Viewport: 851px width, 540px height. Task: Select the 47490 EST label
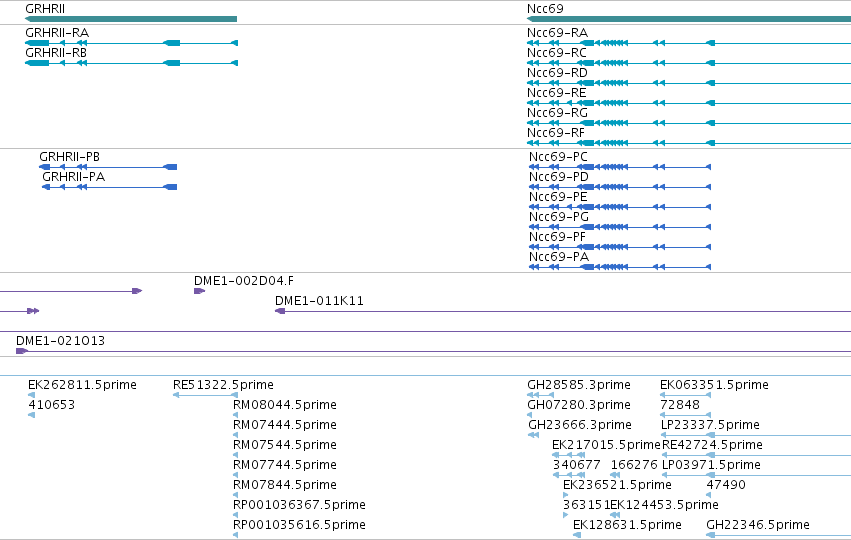coord(726,485)
